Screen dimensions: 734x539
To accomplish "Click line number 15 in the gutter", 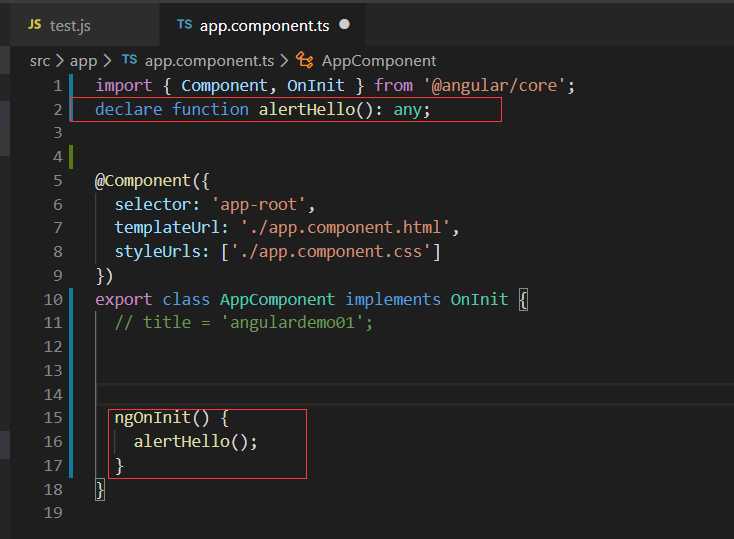I will (x=53, y=417).
